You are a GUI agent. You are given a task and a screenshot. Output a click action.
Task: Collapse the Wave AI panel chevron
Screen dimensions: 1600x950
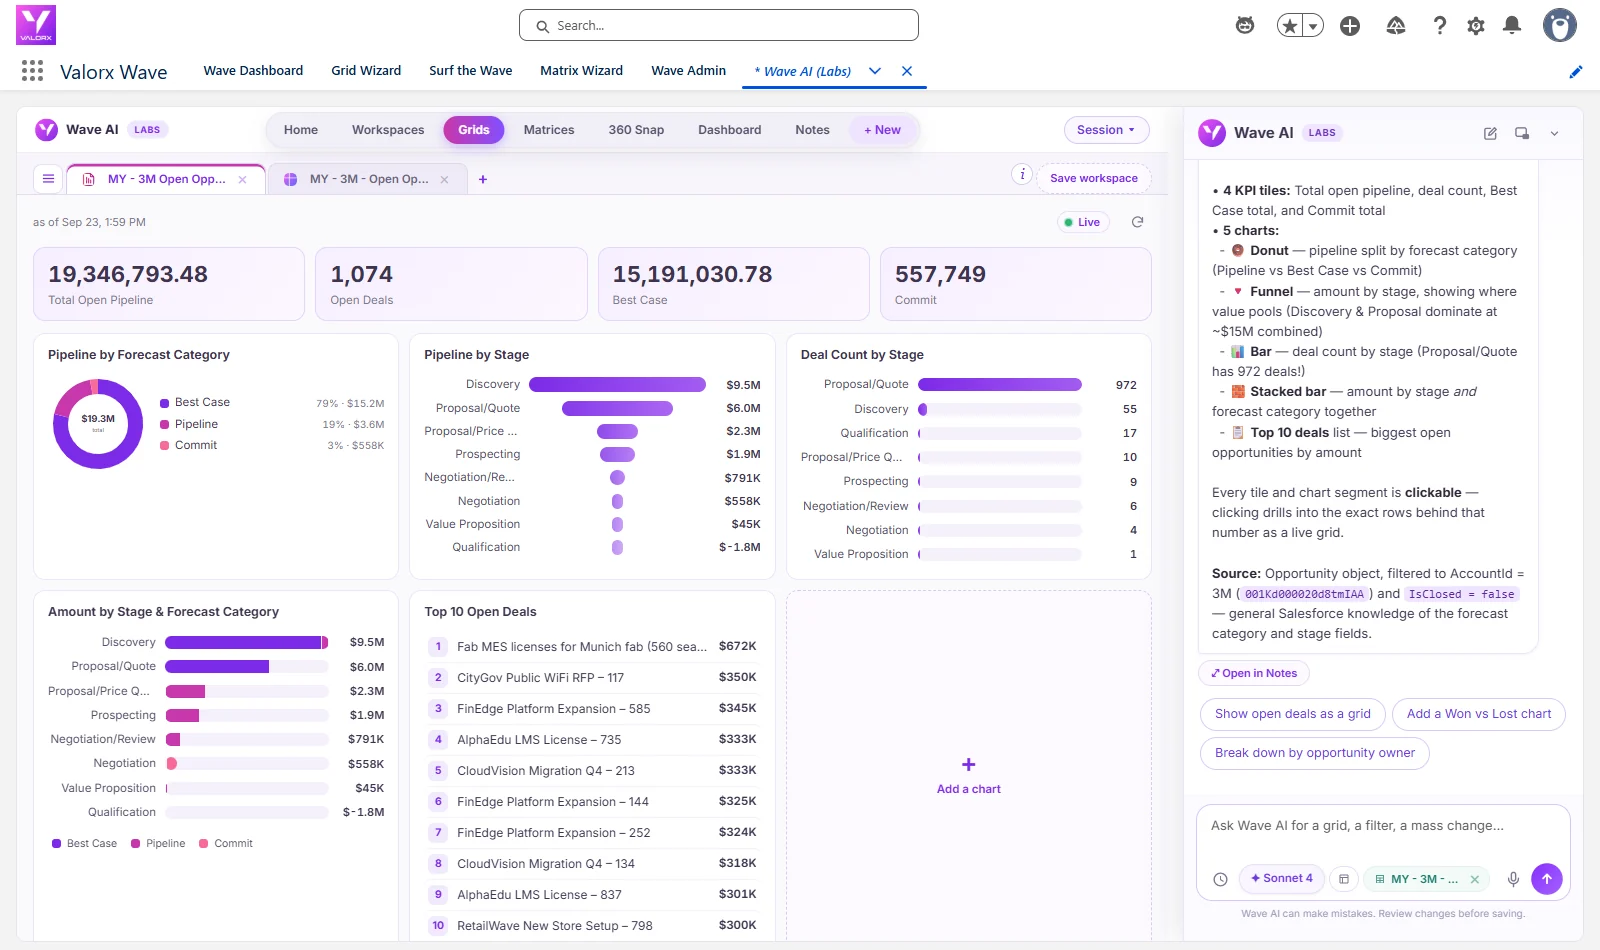click(x=1554, y=133)
